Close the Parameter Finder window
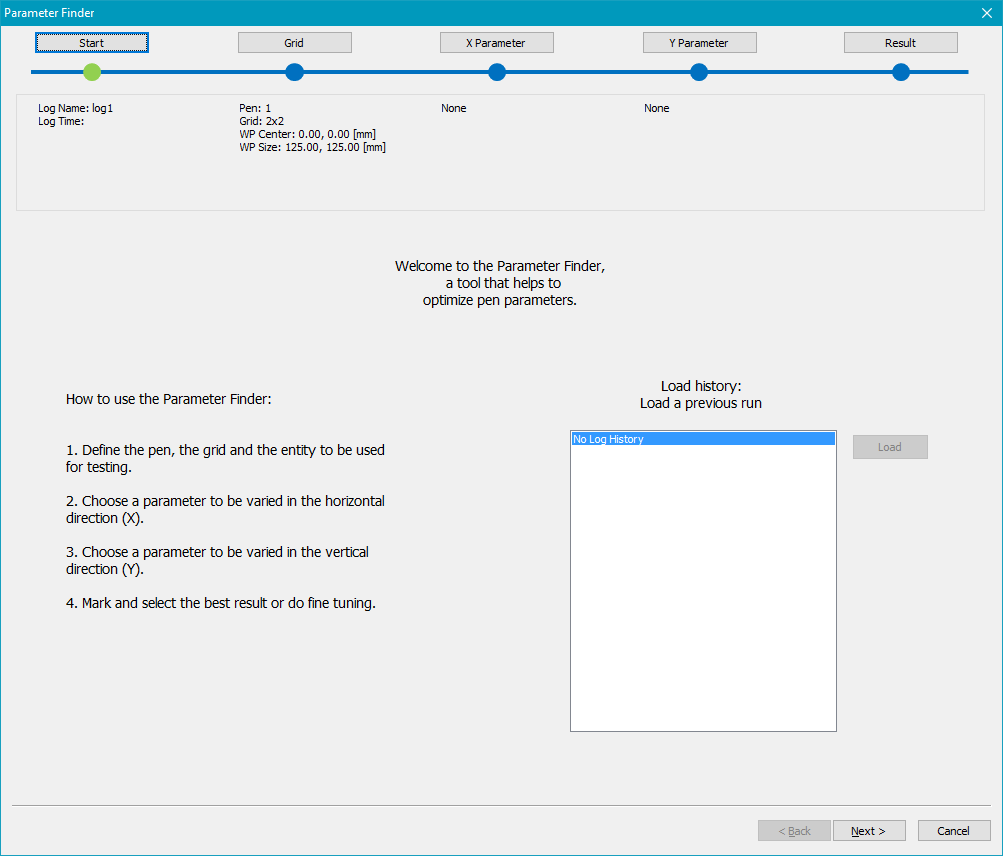The image size is (1003, 856). point(985,13)
